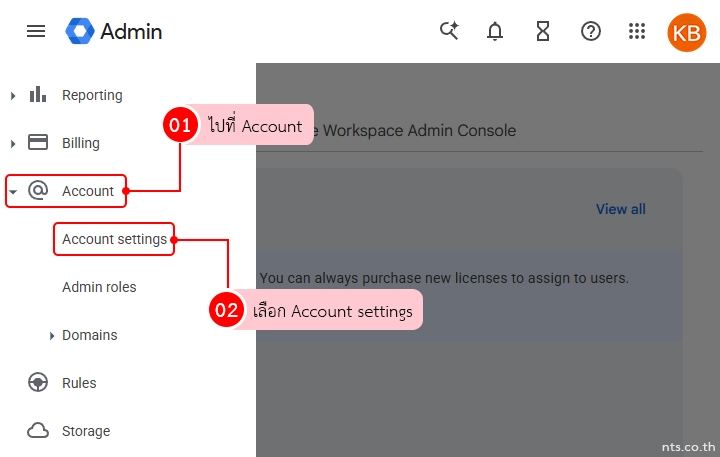Open the sparkle search icon

click(449, 31)
